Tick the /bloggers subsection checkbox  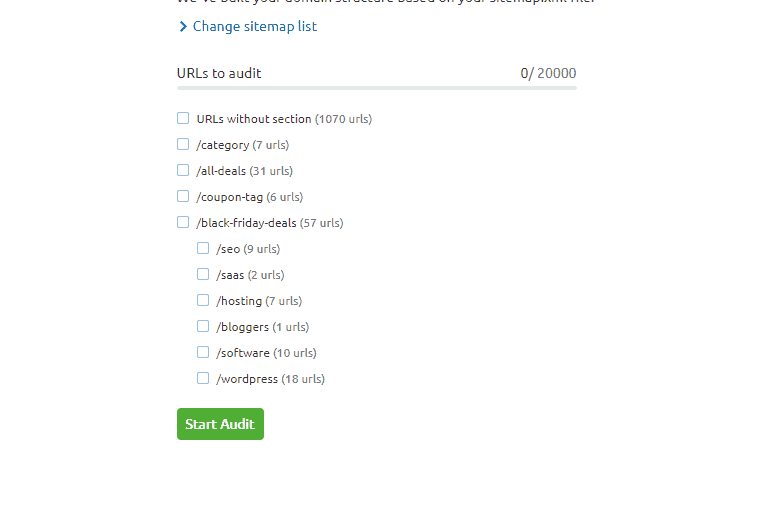[203, 326]
